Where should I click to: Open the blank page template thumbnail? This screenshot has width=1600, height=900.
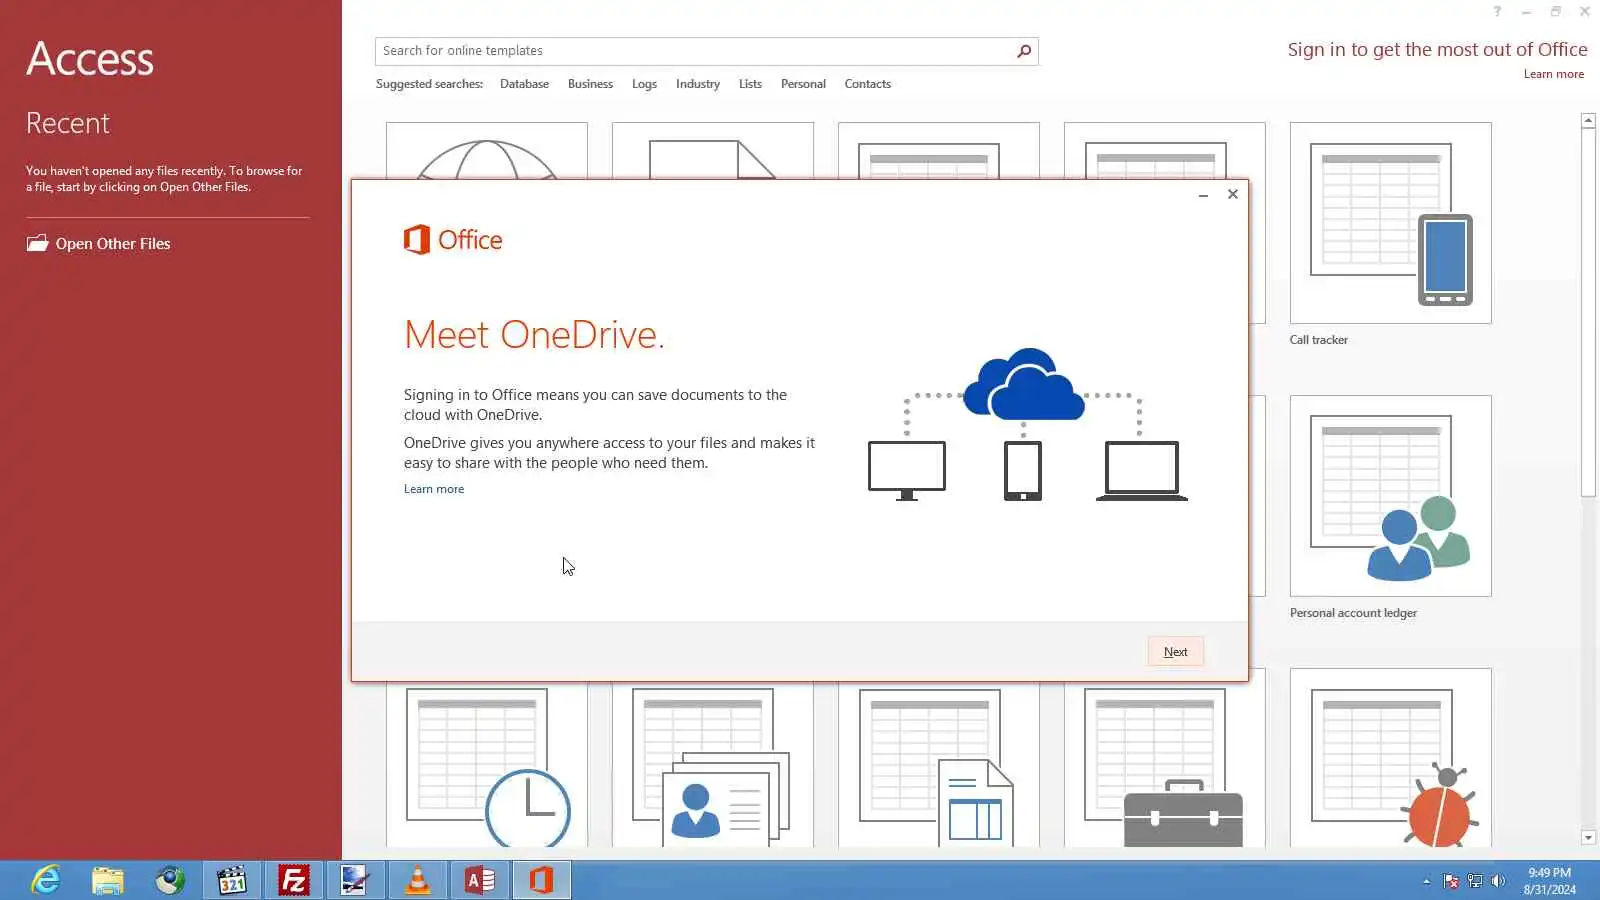pos(713,151)
